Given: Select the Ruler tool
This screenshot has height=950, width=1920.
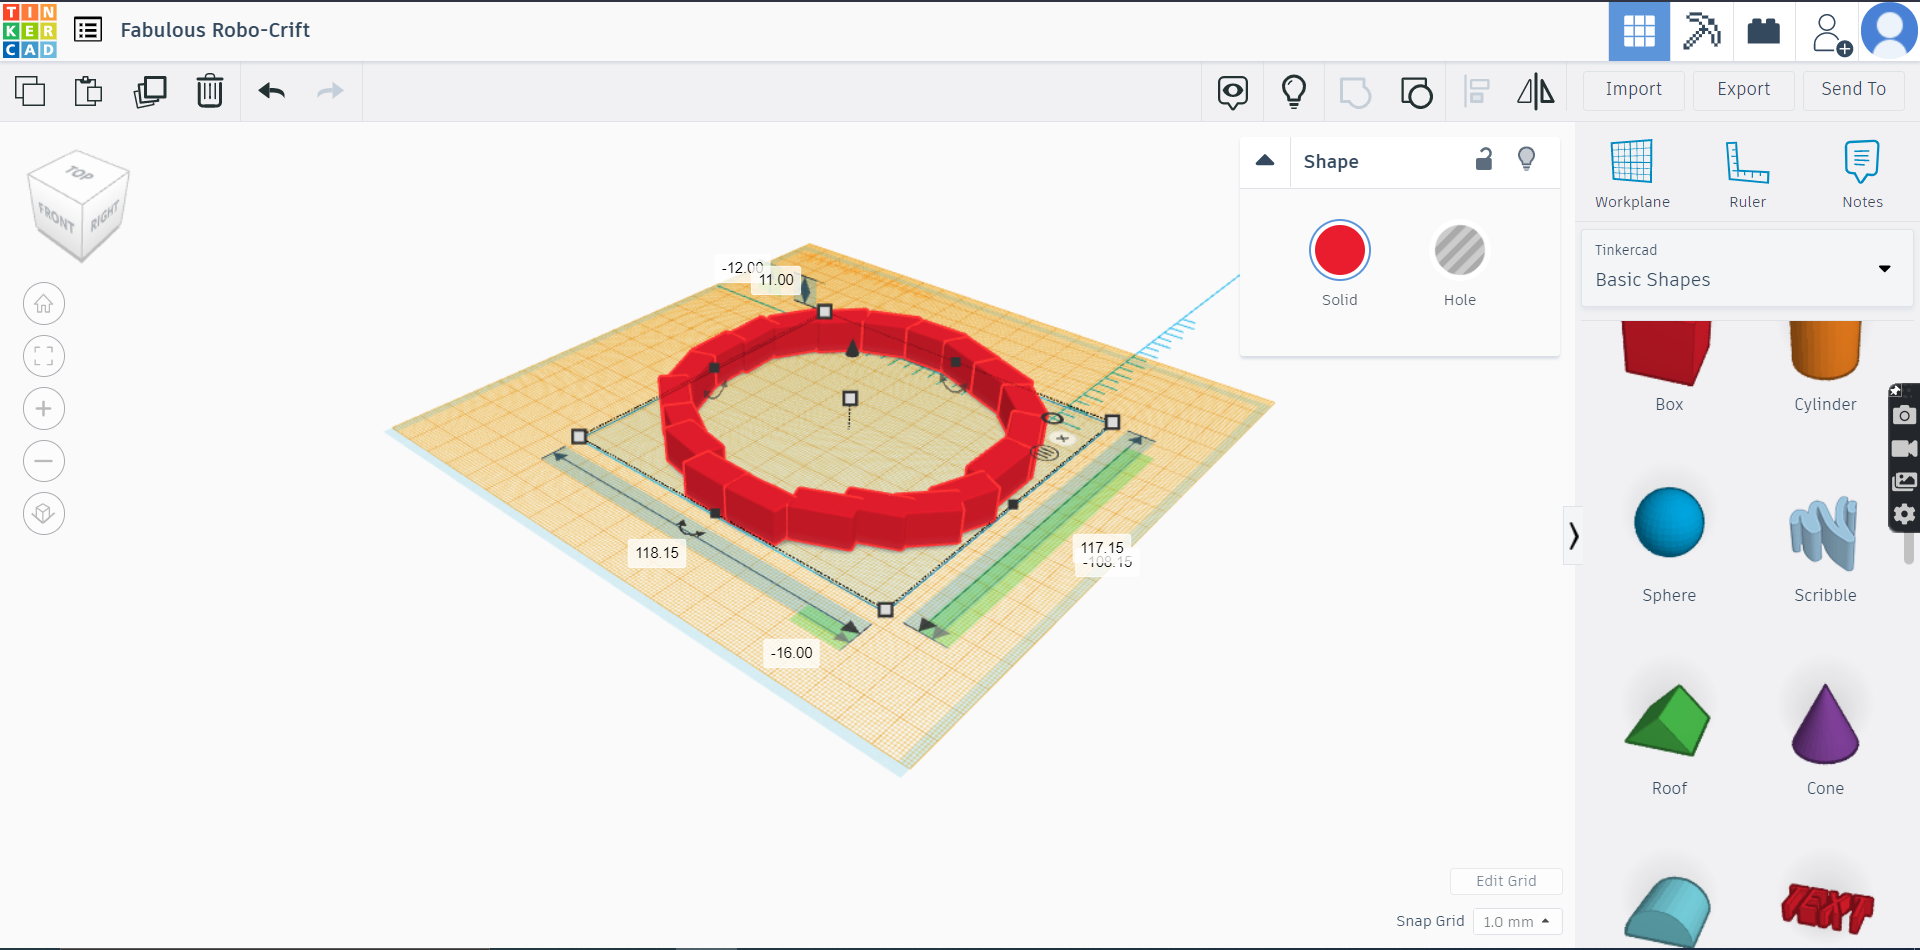Looking at the screenshot, I should 1748,174.
